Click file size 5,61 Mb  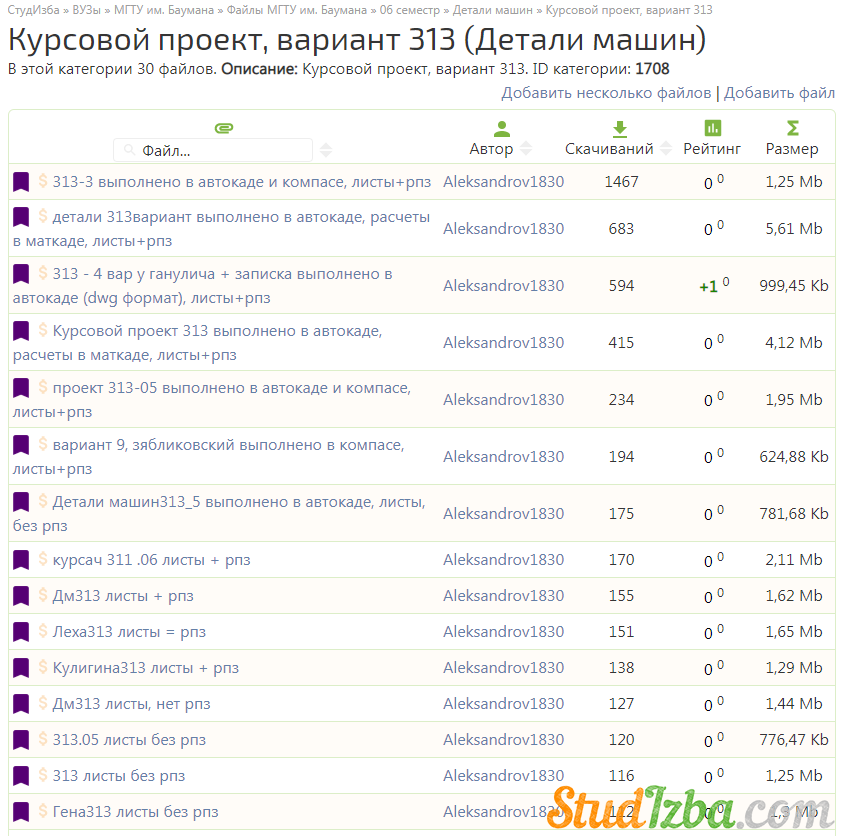coord(794,229)
